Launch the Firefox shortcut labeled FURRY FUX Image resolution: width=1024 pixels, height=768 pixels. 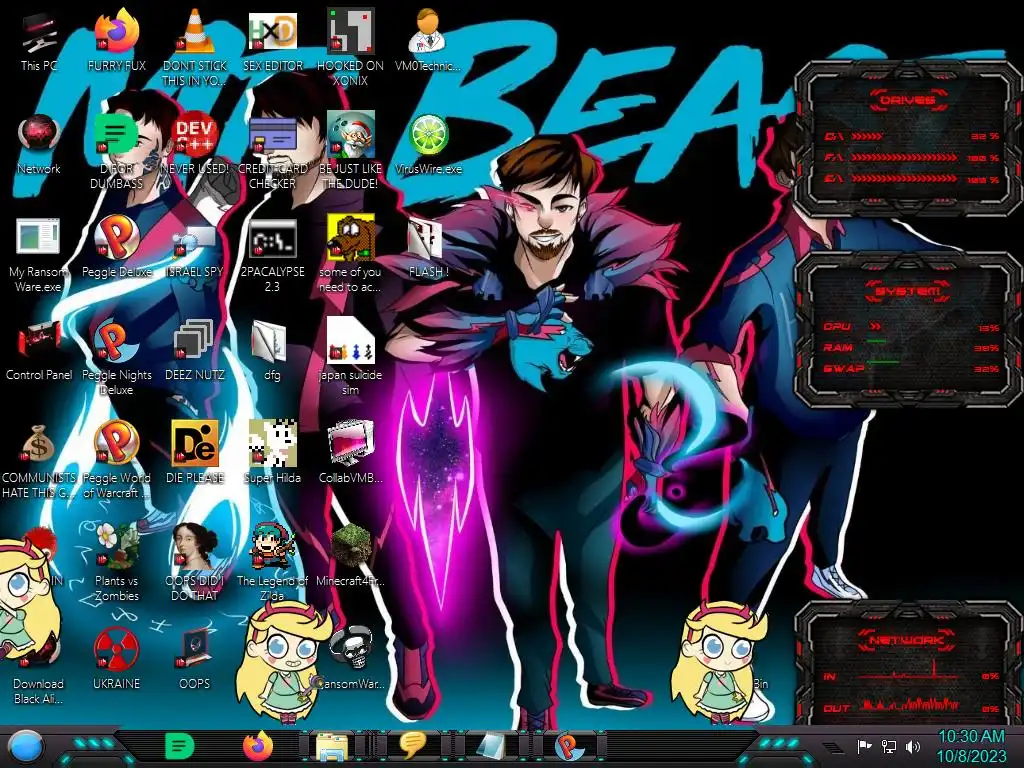116,42
